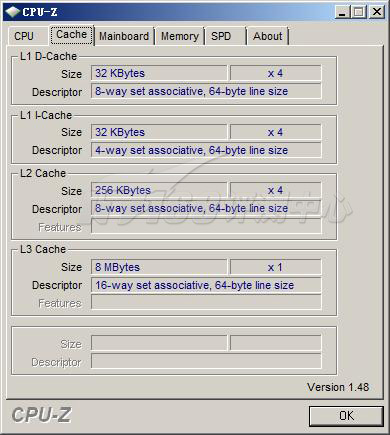Click the L3 Cache x 1 count field
Screen dimensions: 390x435
276,267
